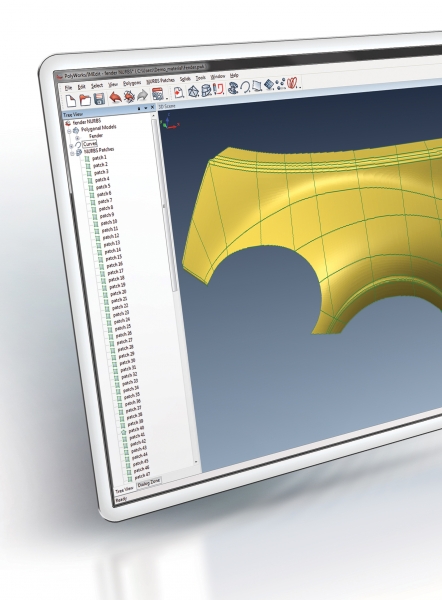Expand the Curves tree node
442x600 pixels.
pos(71,146)
